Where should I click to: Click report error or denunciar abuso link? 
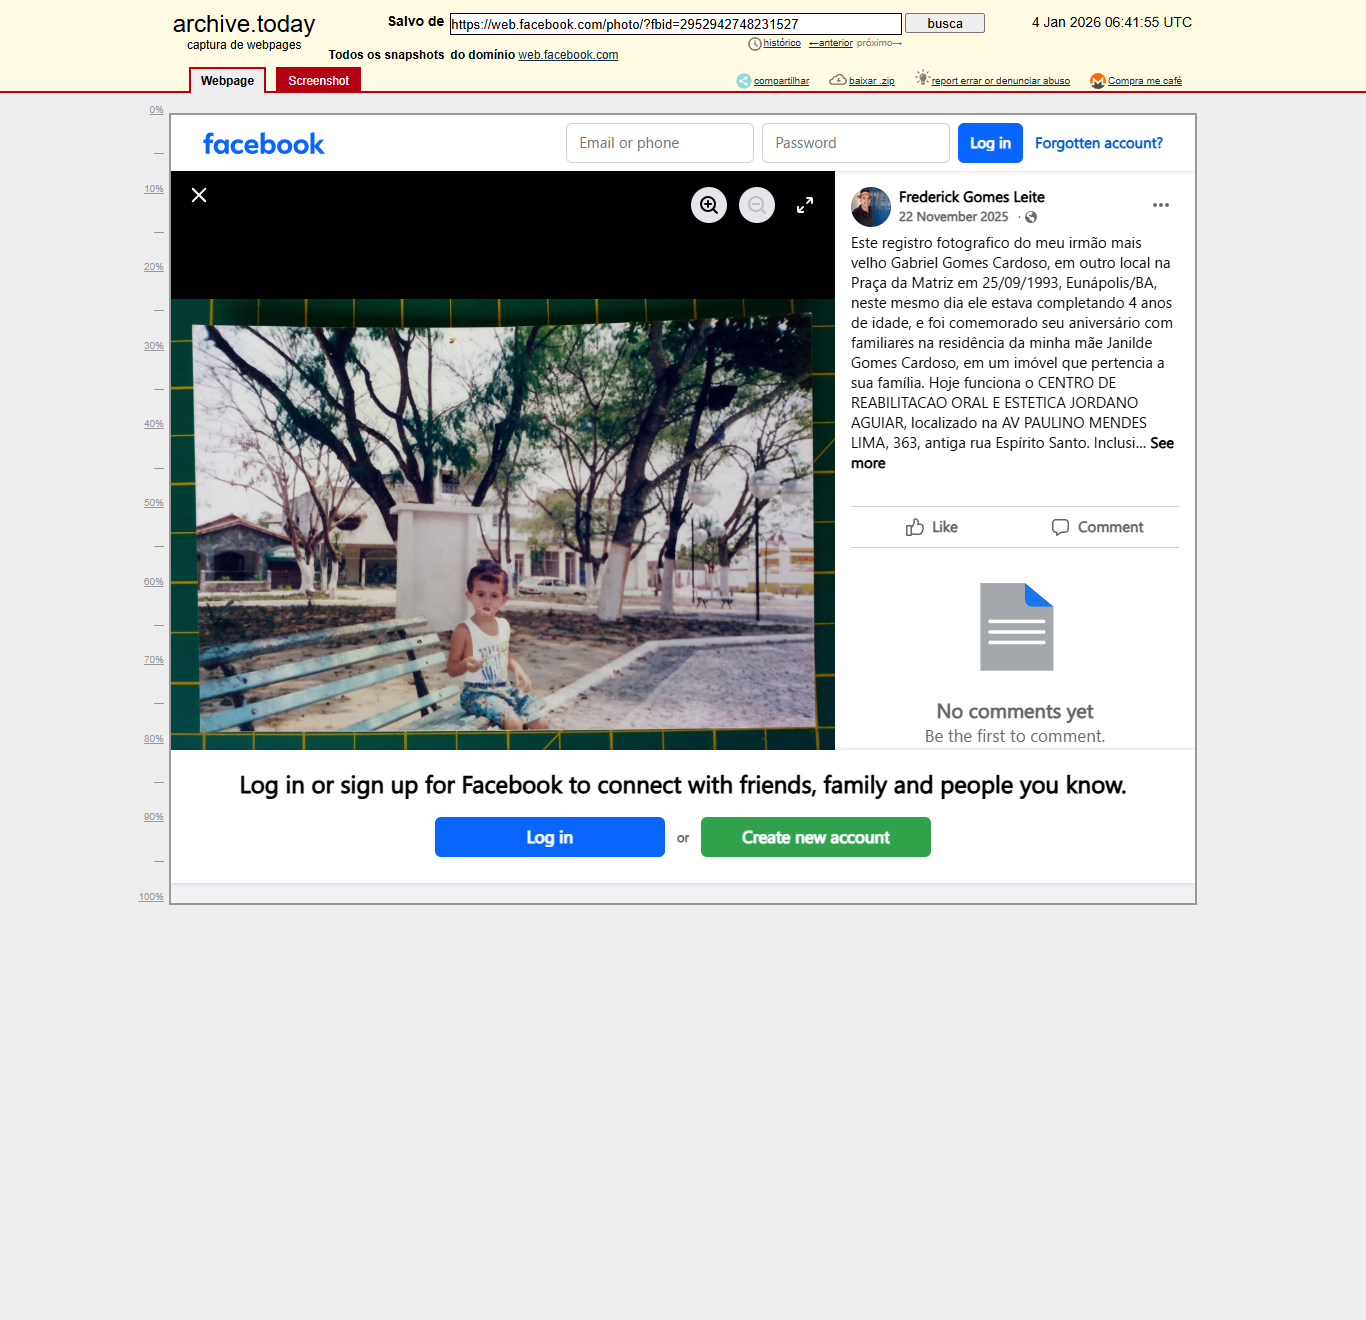pyautogui.click(x=1001, y=81)
